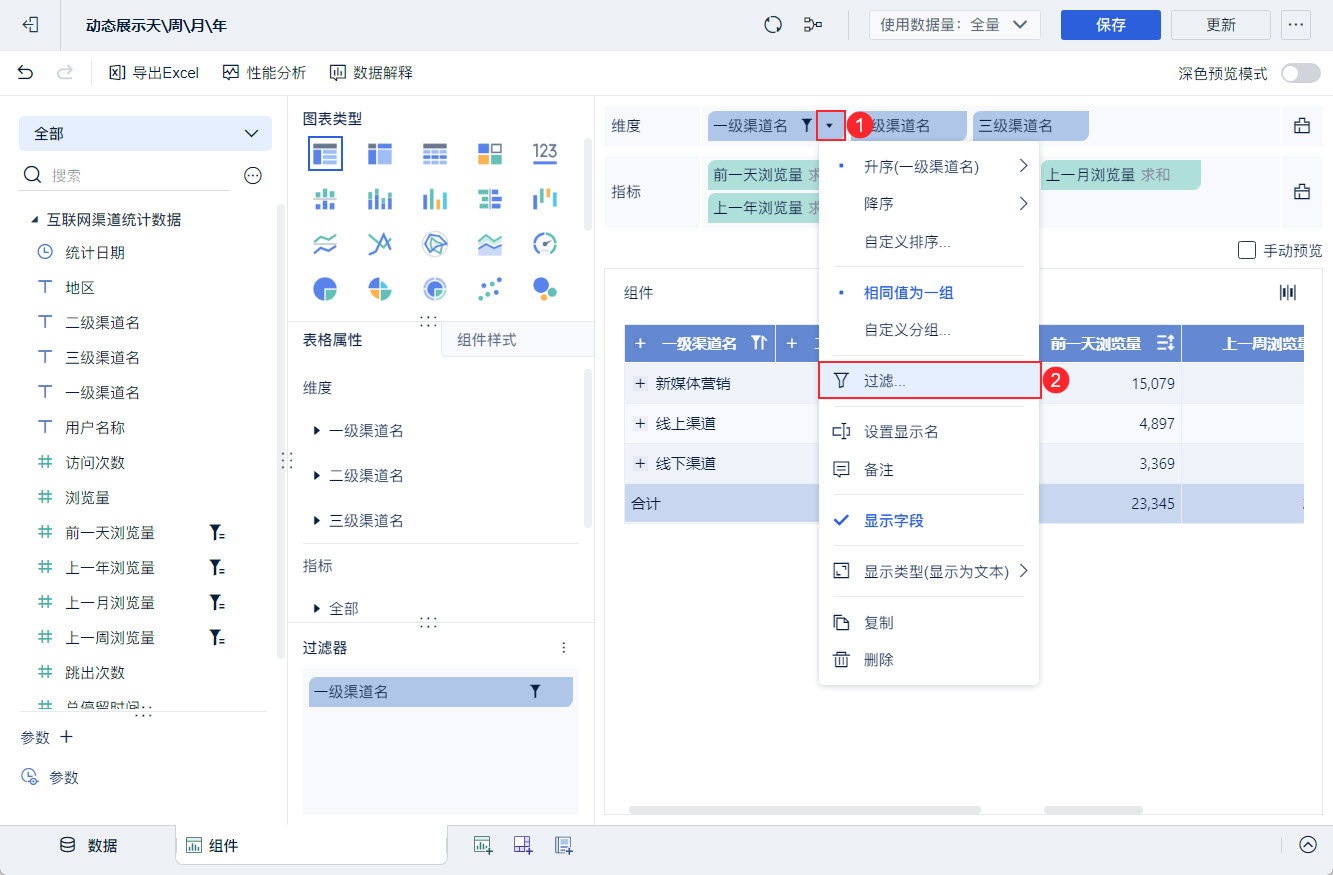
Task: Click the filter icon beside 上一周浏览量 field
Action: point(217,638)
